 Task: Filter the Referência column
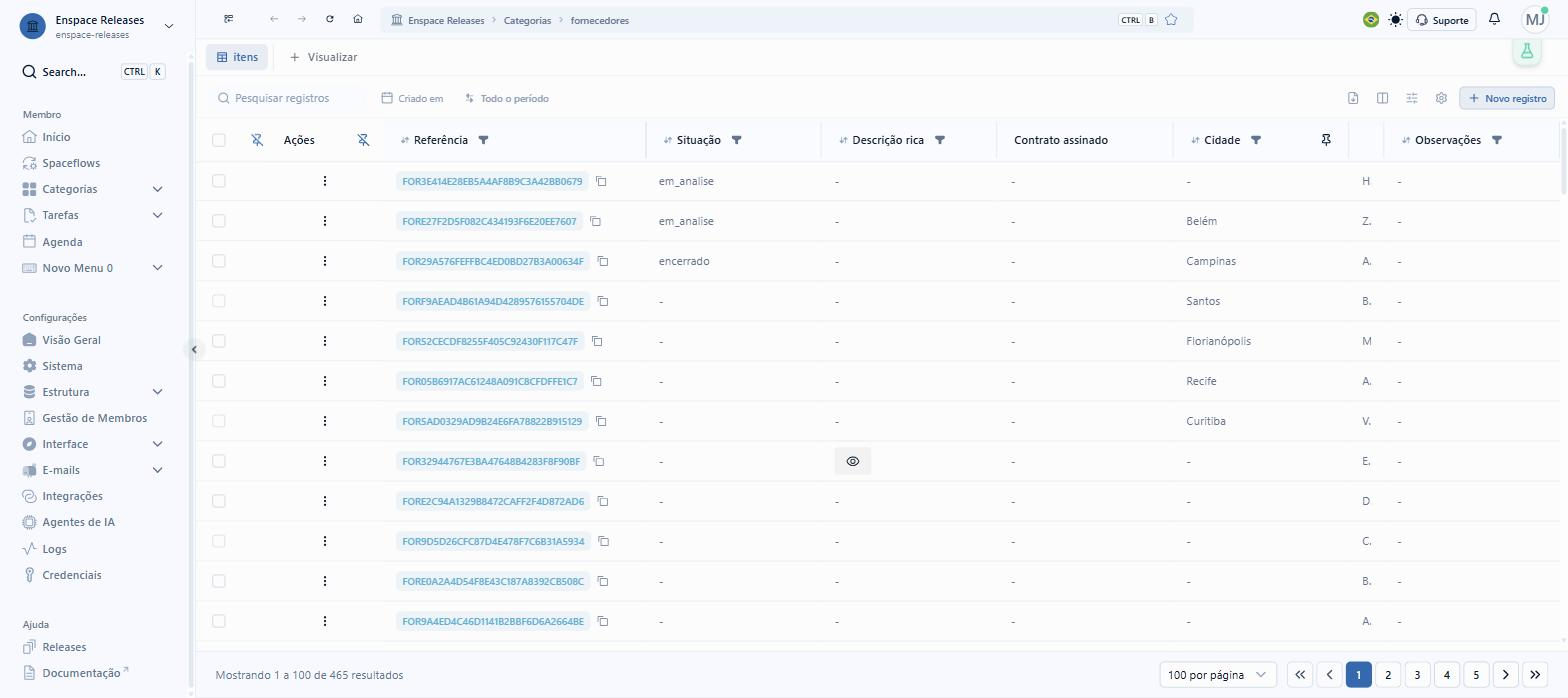click(x=484, y=140)
